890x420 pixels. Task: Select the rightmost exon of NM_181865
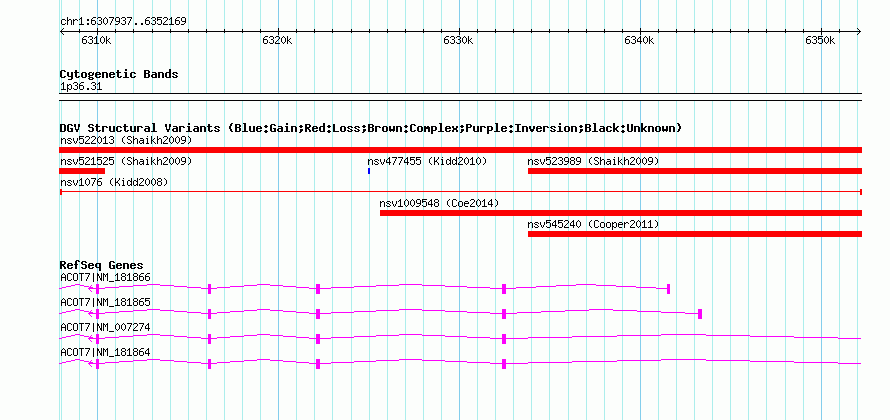tap(700, 314)
